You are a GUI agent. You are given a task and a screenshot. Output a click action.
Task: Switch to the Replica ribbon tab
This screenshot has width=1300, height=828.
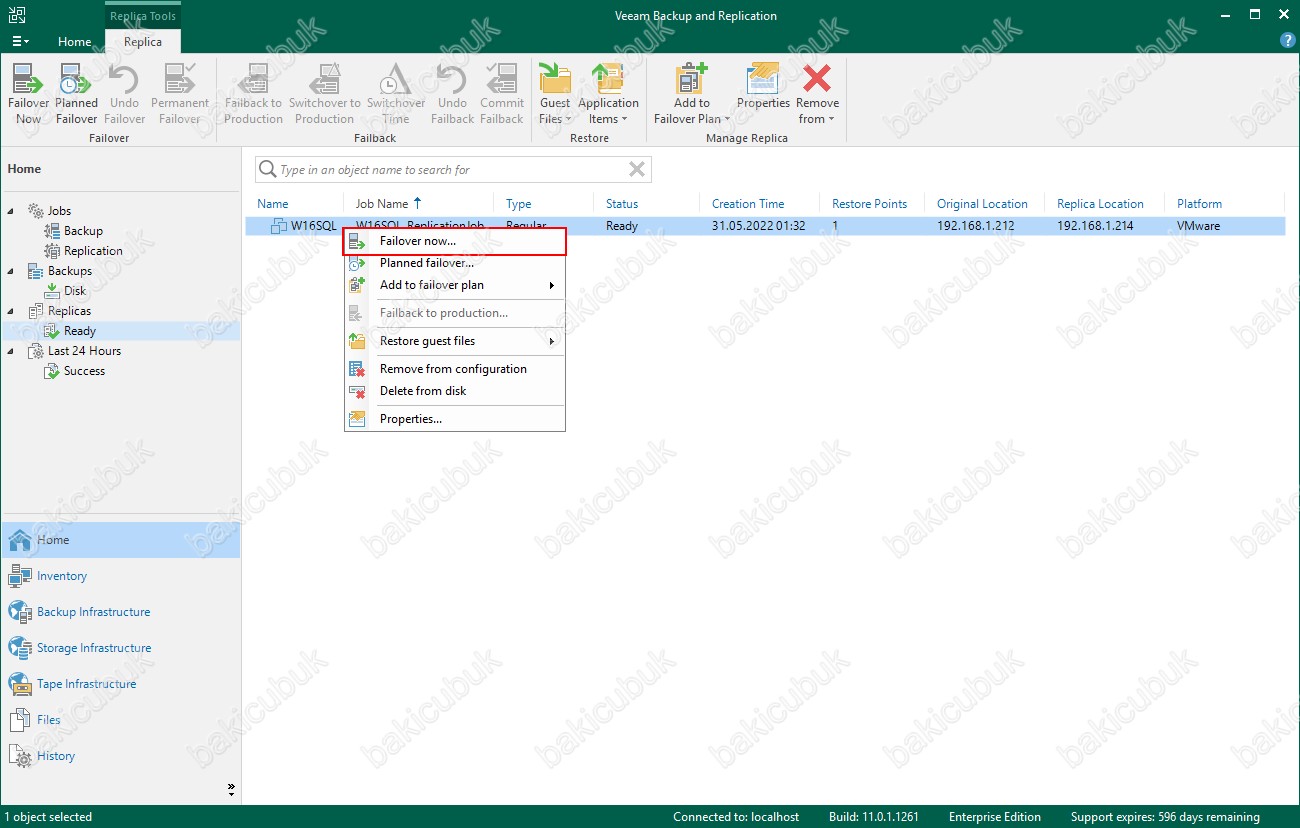143,42
